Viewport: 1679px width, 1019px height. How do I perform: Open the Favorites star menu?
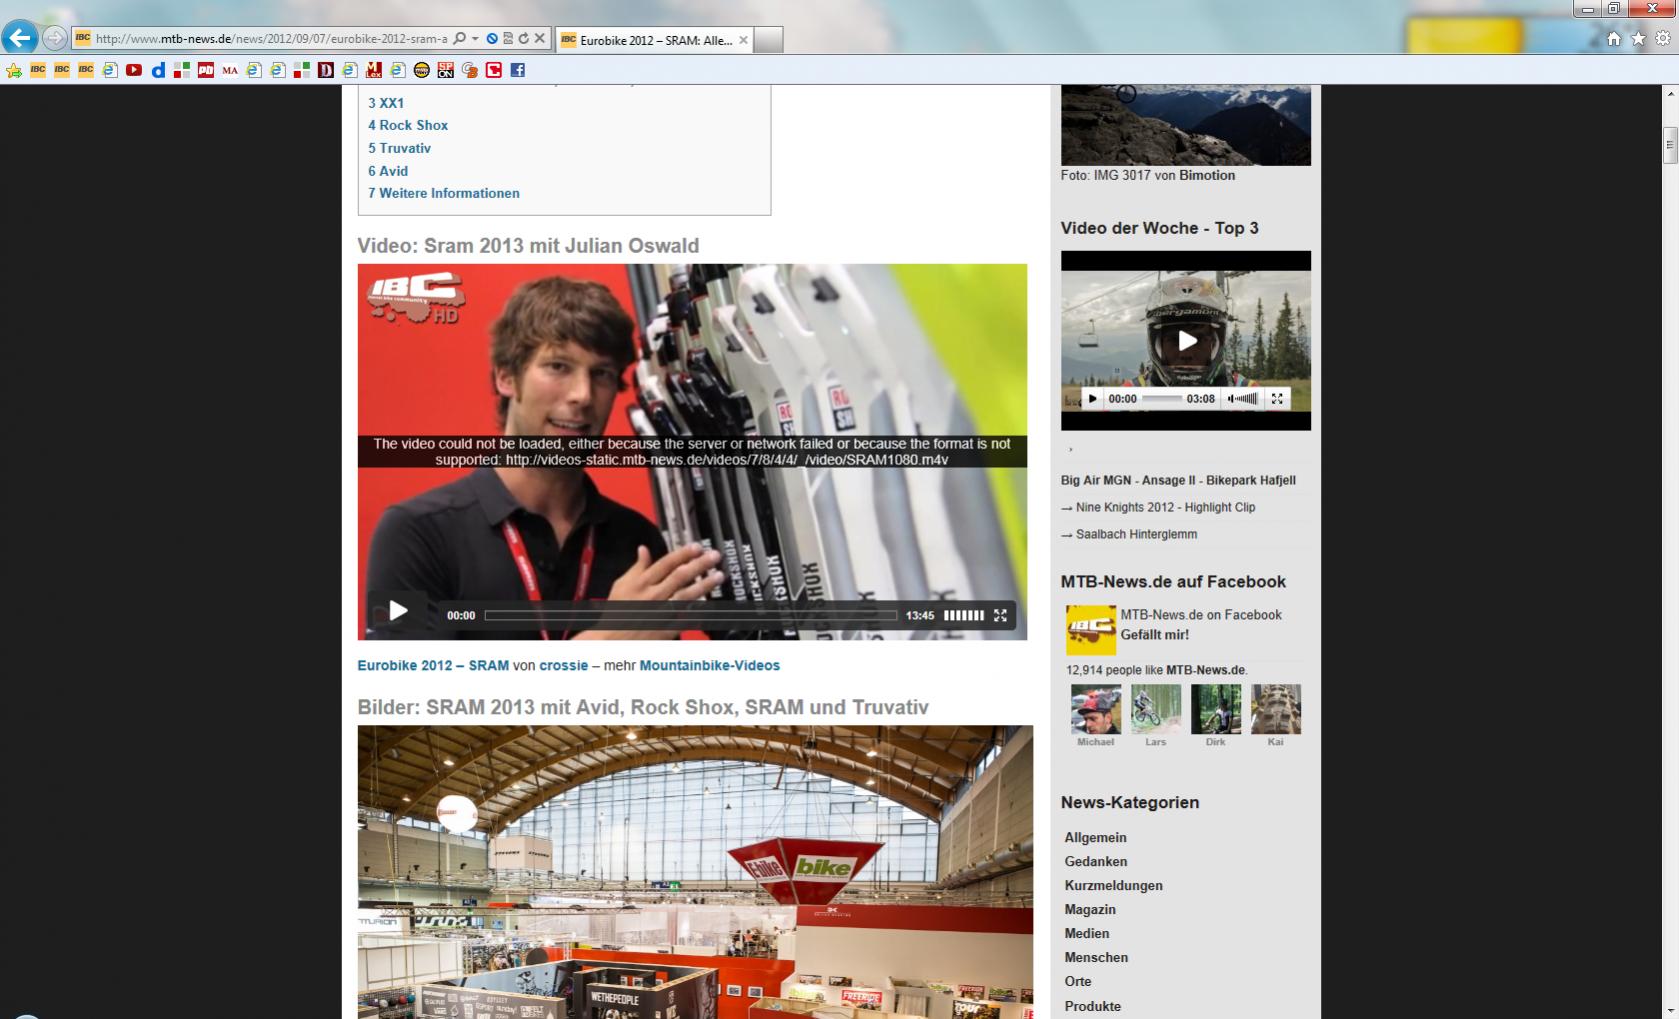point(1638,39)
